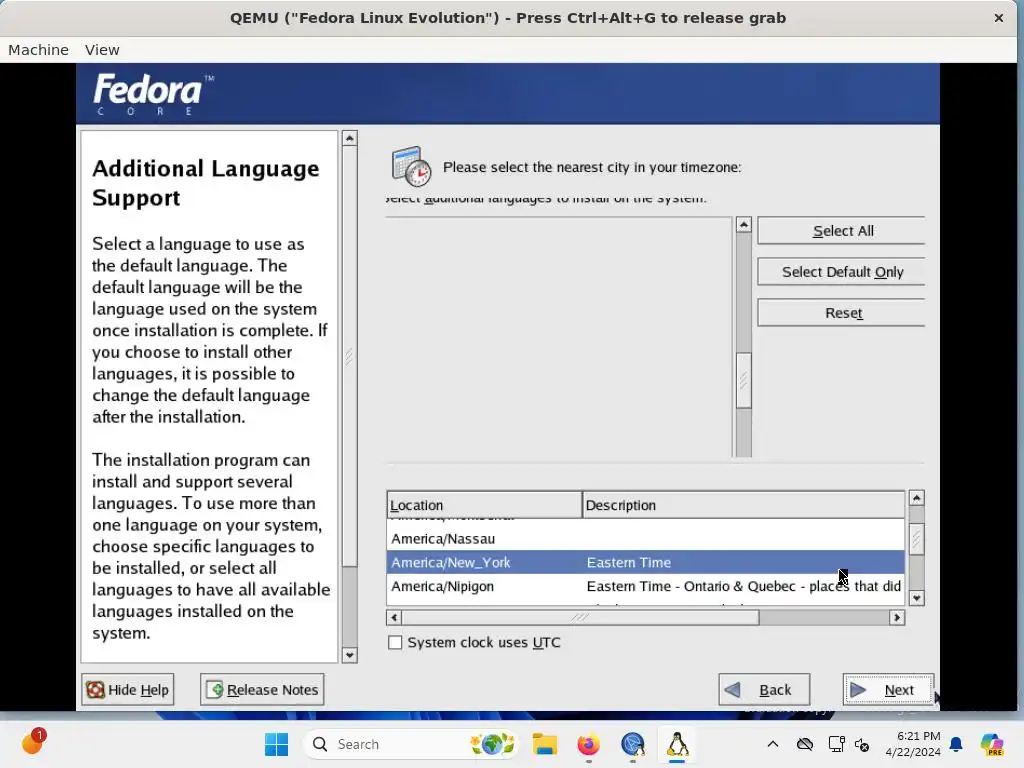Viewport: 1024px width, 768px height.
Task: Open File Explorer from the taskbar
Action: coord(544,744)
